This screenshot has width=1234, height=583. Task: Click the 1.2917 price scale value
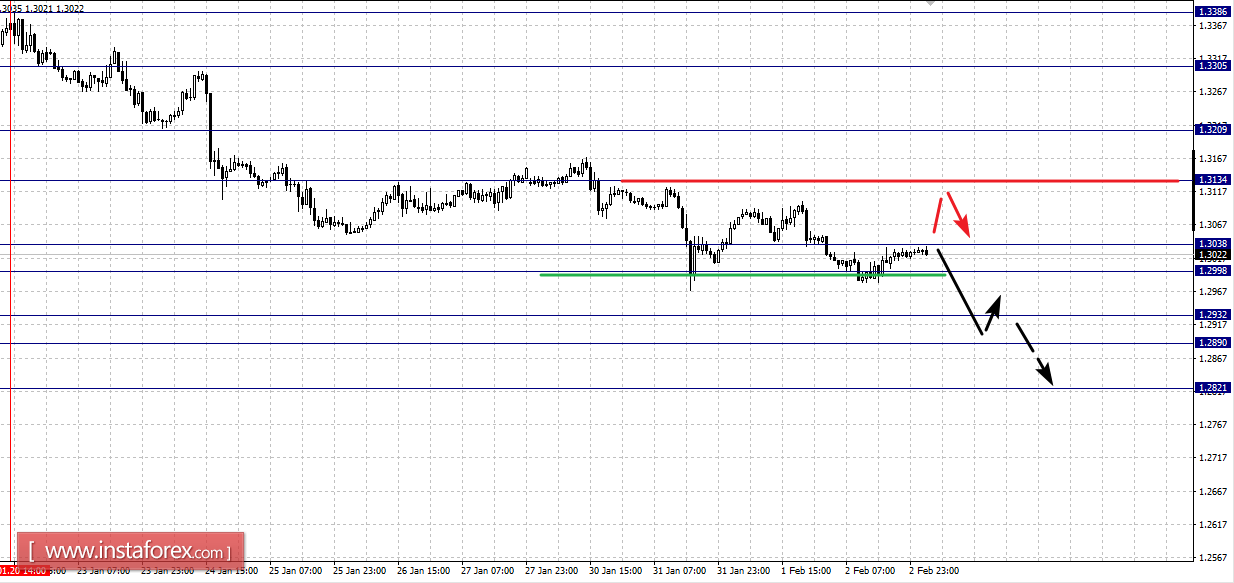coord(1213,325)
